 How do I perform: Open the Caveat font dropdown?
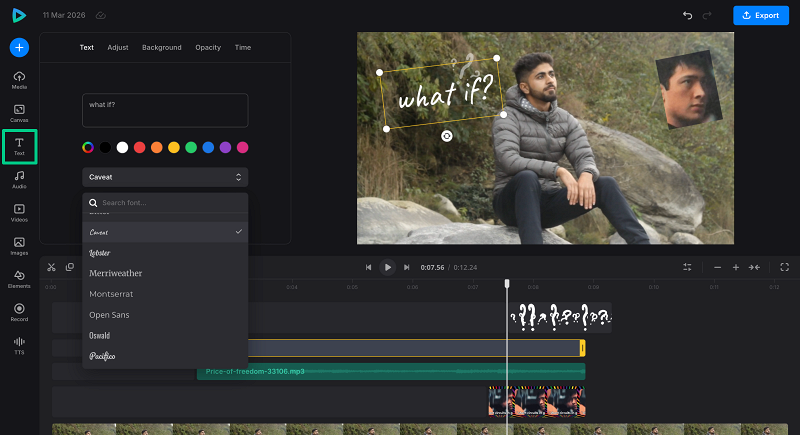point(165,177)
